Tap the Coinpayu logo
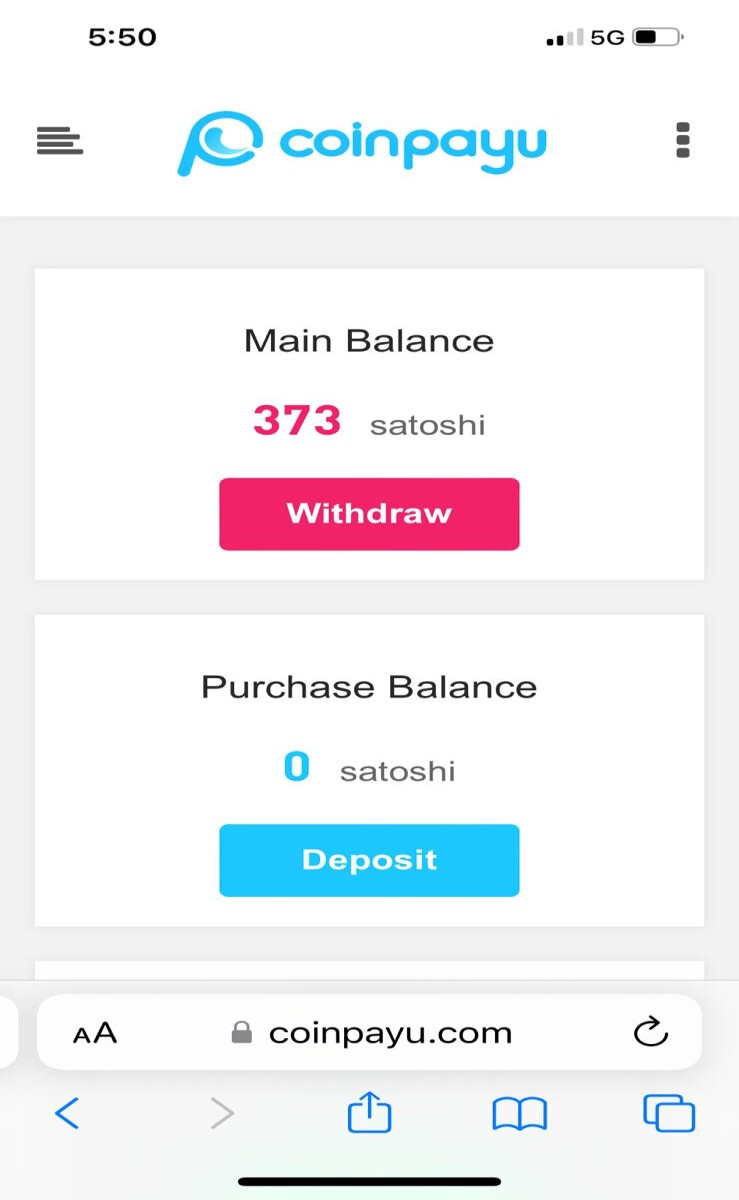This screenshot has height=1200, width=739. coord(362,143)
